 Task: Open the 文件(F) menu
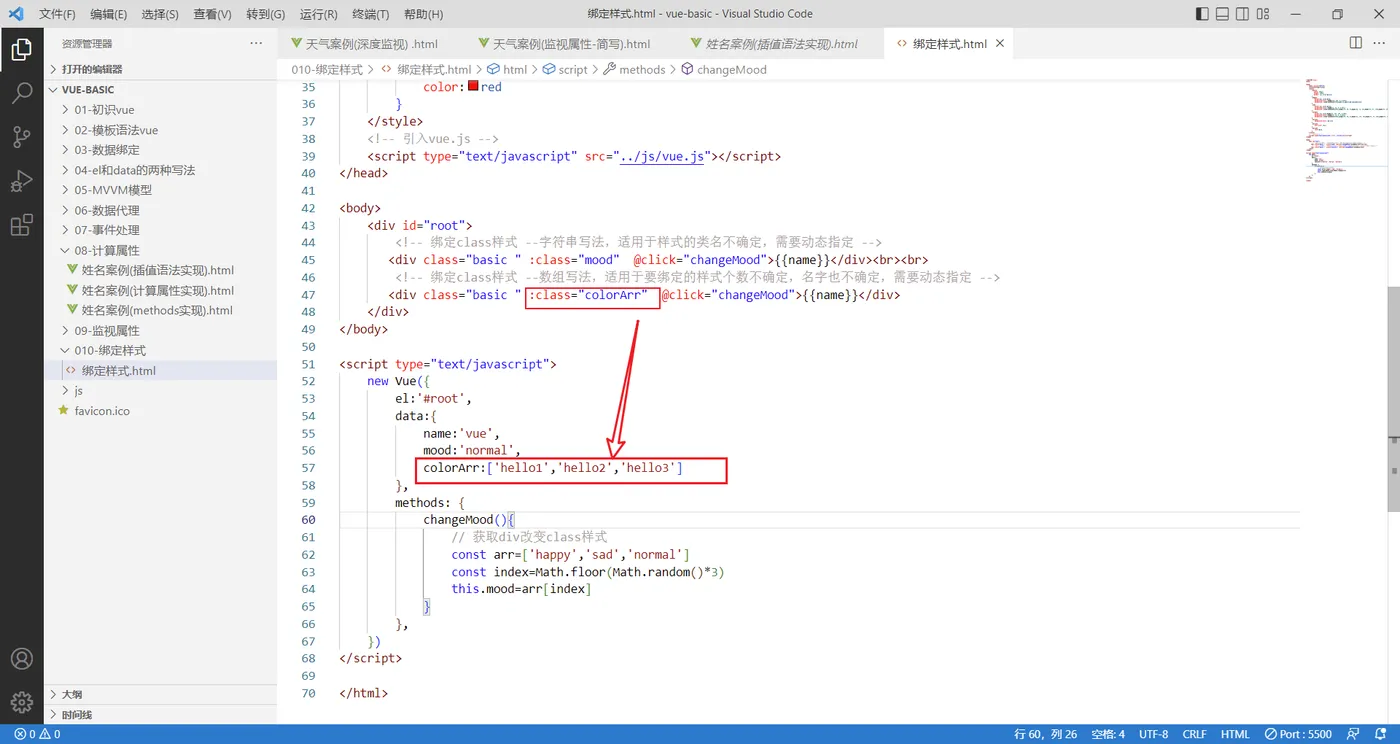(57, 14)
